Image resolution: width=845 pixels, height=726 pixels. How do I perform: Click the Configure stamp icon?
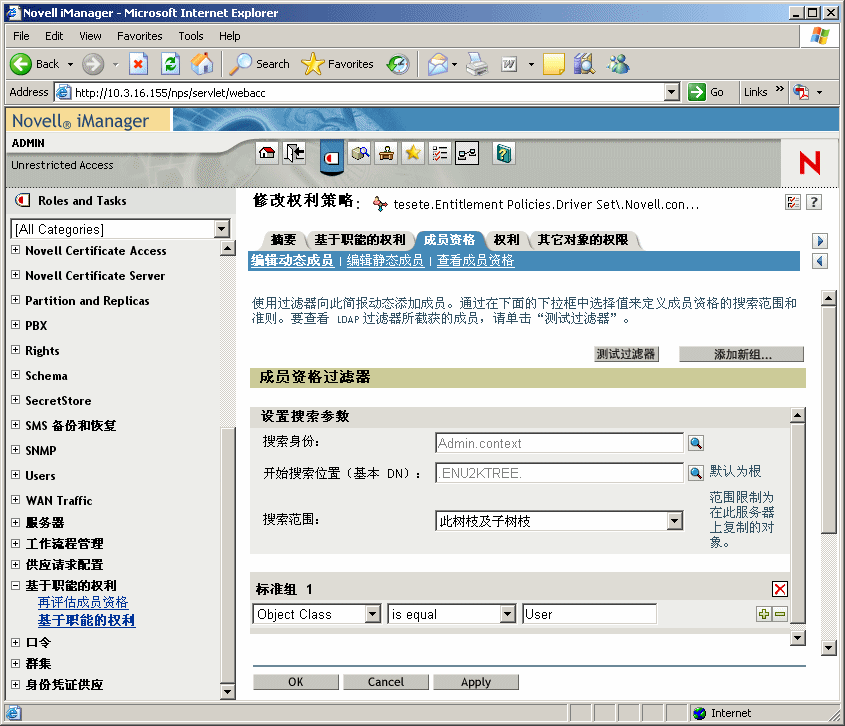pos(386,153)
